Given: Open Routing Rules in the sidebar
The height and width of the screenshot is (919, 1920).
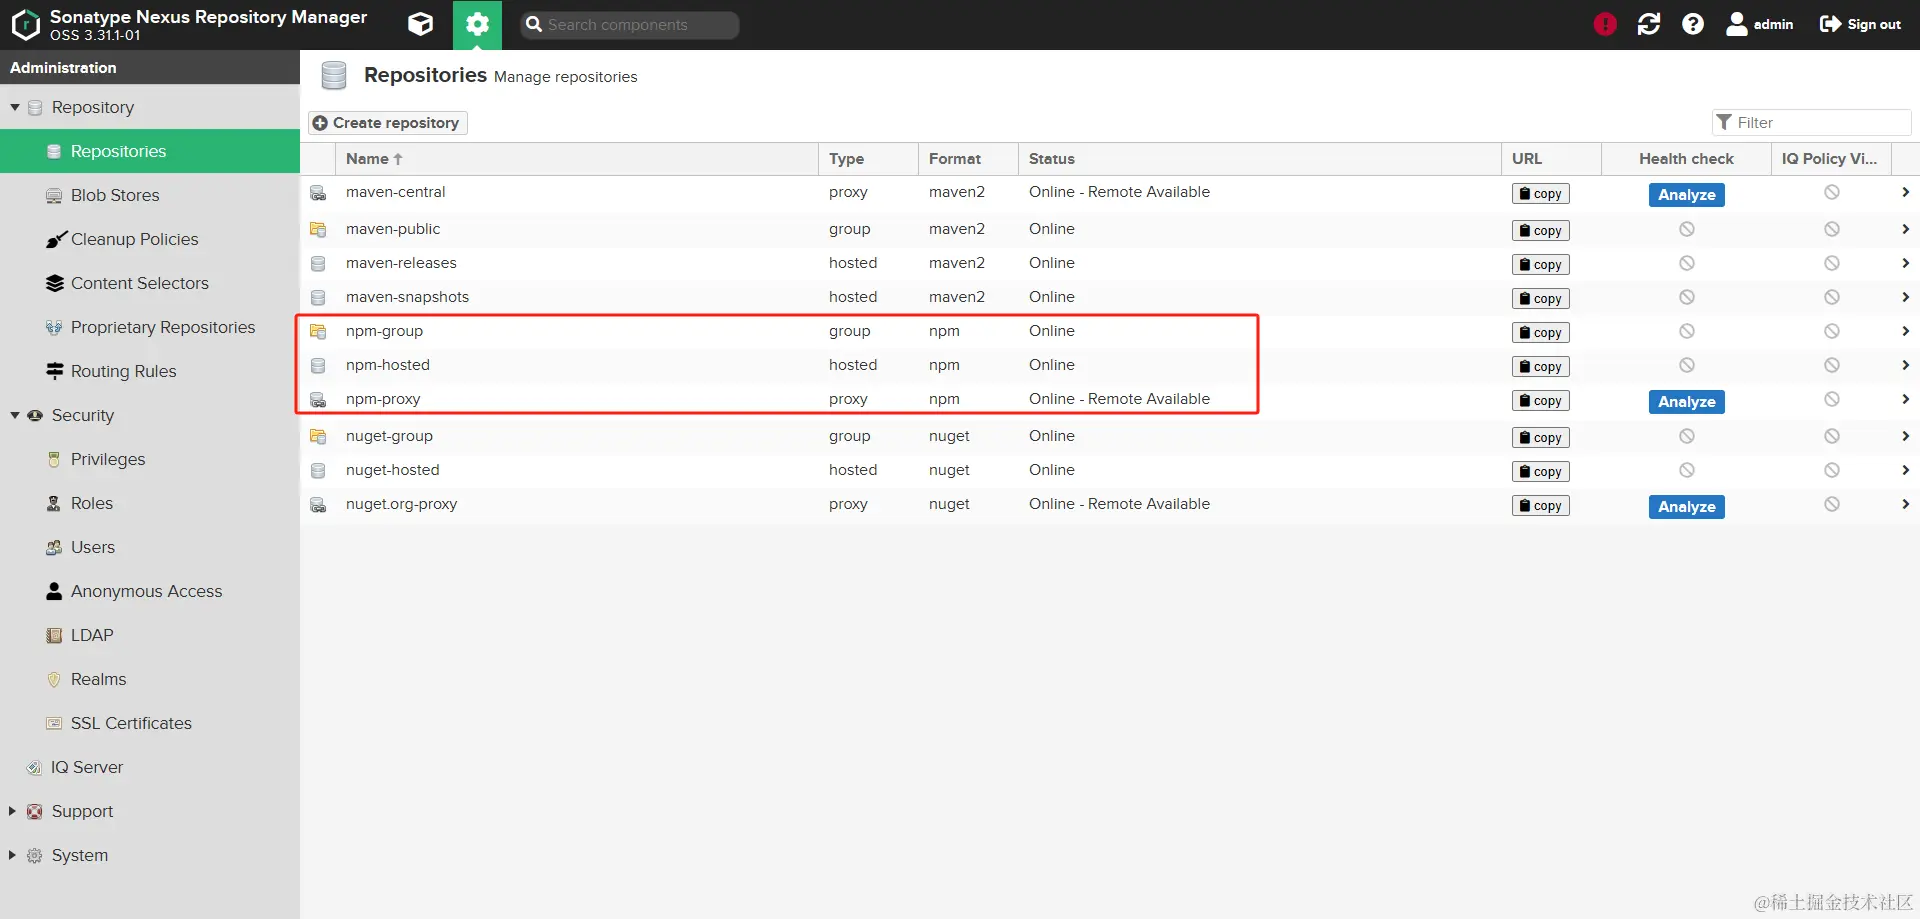Looking at the screenshot, I should click(x=150, y=371).
